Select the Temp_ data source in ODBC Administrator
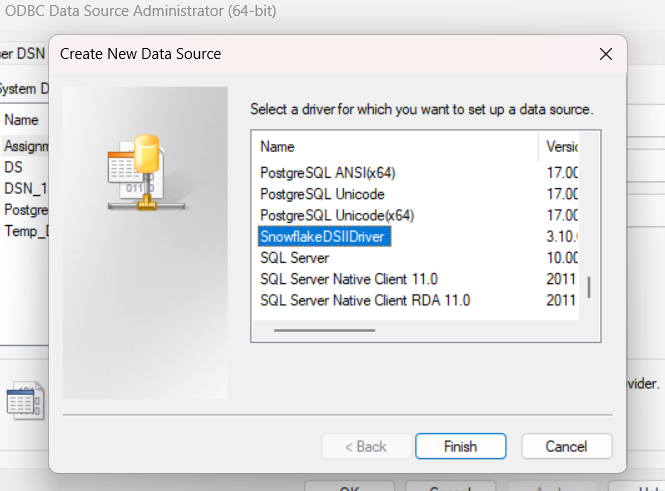Image resolution: width=665 pixels, height=491 pixels. click(26, 231)
